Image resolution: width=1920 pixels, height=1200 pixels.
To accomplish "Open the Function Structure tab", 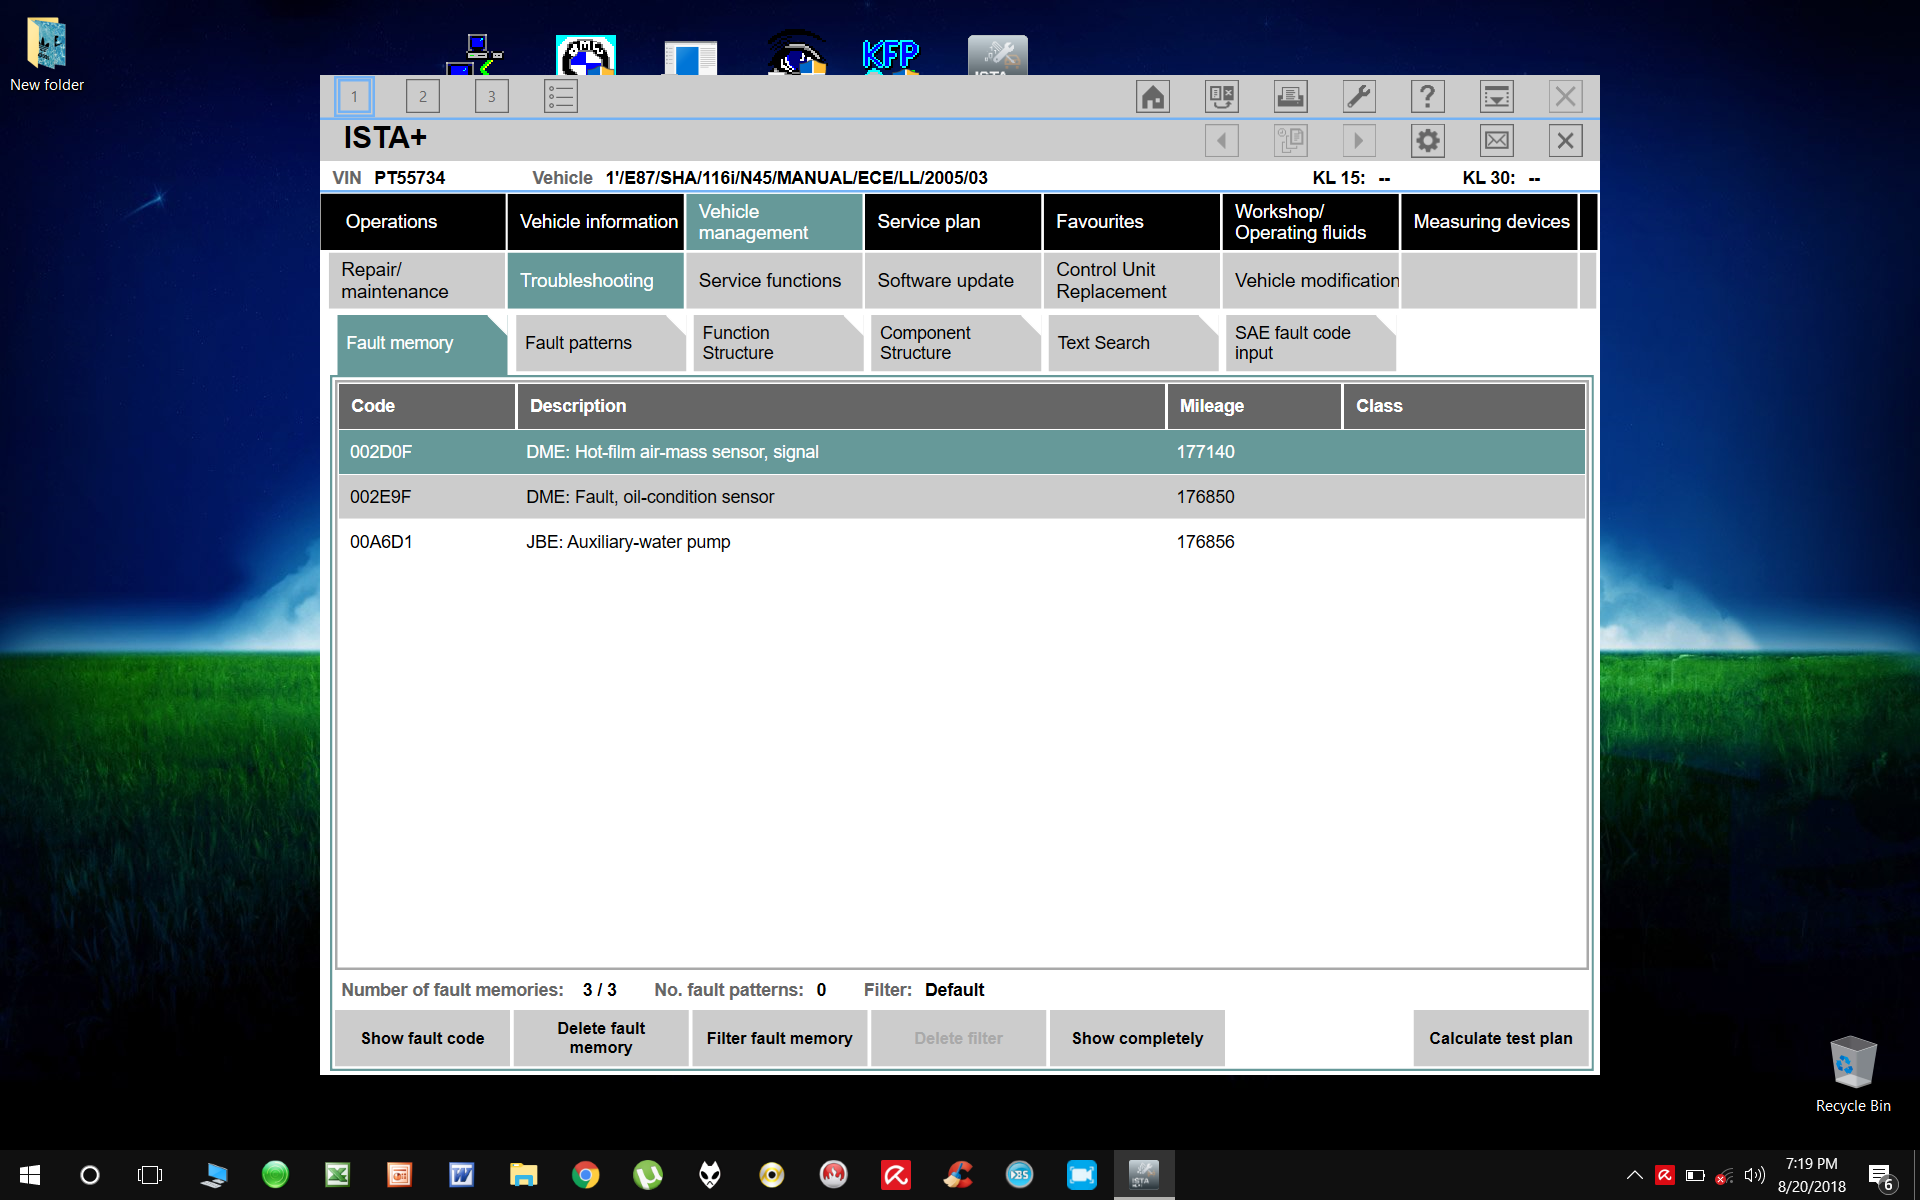I will (778, 343).
